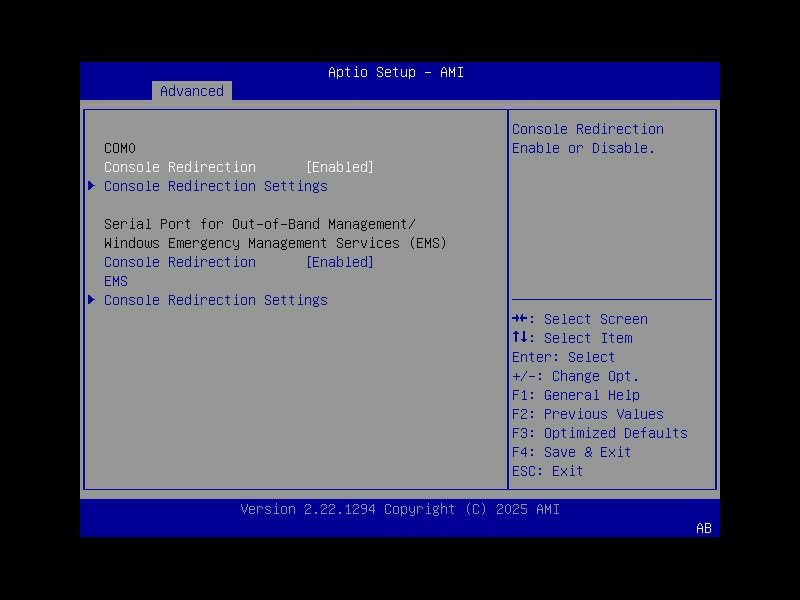
Task: Switch to the Advanced tab
Action: pyautogui.click(x=191, y=91)
